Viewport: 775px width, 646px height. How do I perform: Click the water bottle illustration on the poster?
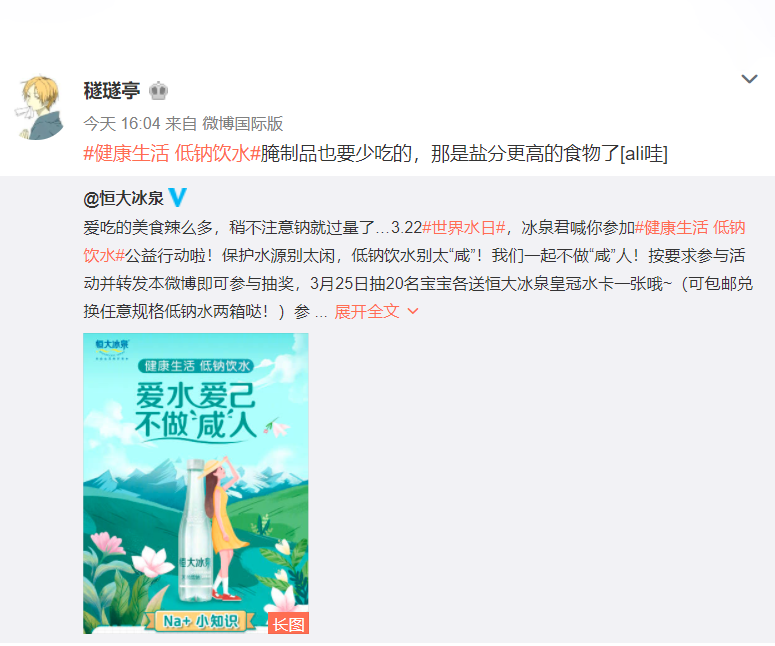coord(195,531)
